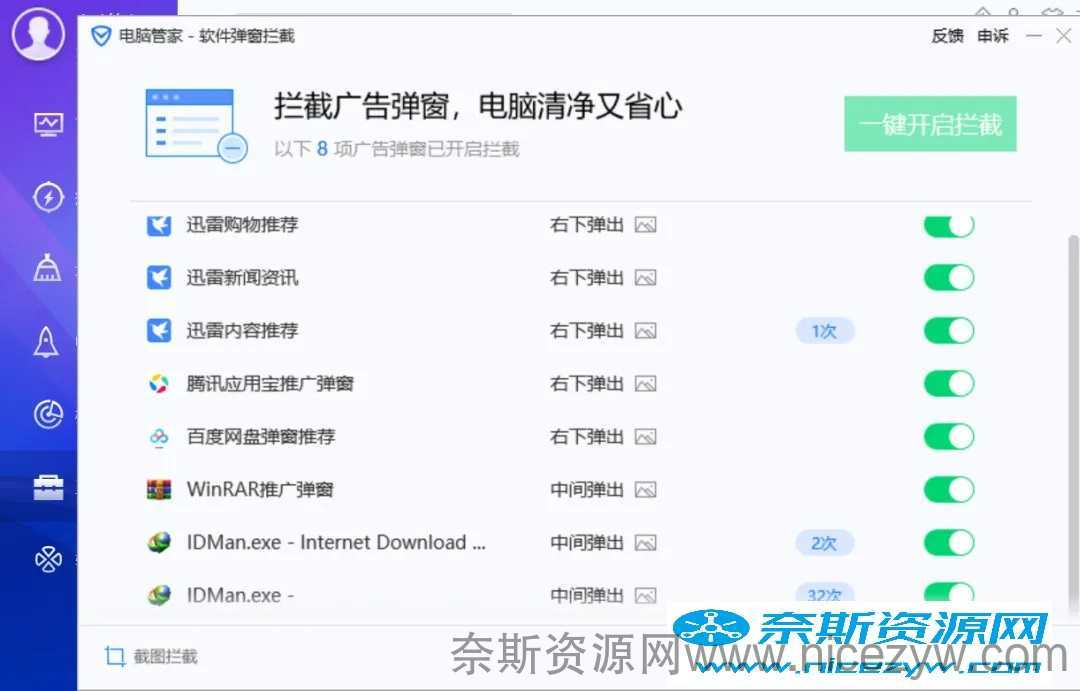Open the user avatar profile in the sidebar
This screenshot has height=691, width=1080.
point(38,33)
